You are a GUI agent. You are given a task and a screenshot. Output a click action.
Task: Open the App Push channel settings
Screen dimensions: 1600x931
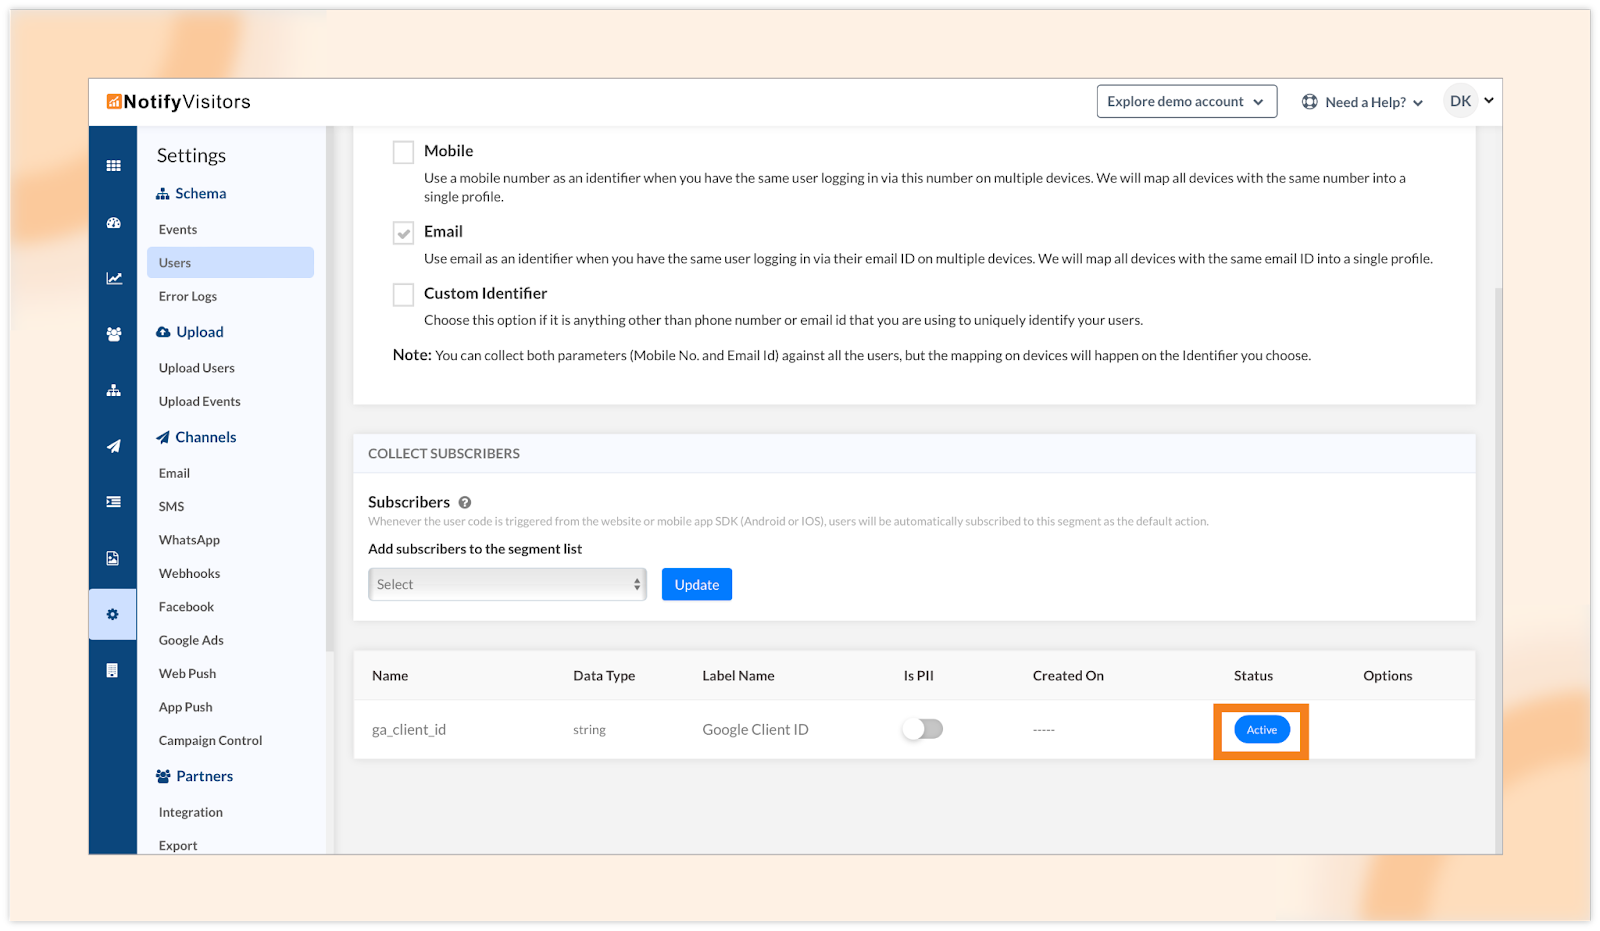pyautogui.click(x=185, y=707)
